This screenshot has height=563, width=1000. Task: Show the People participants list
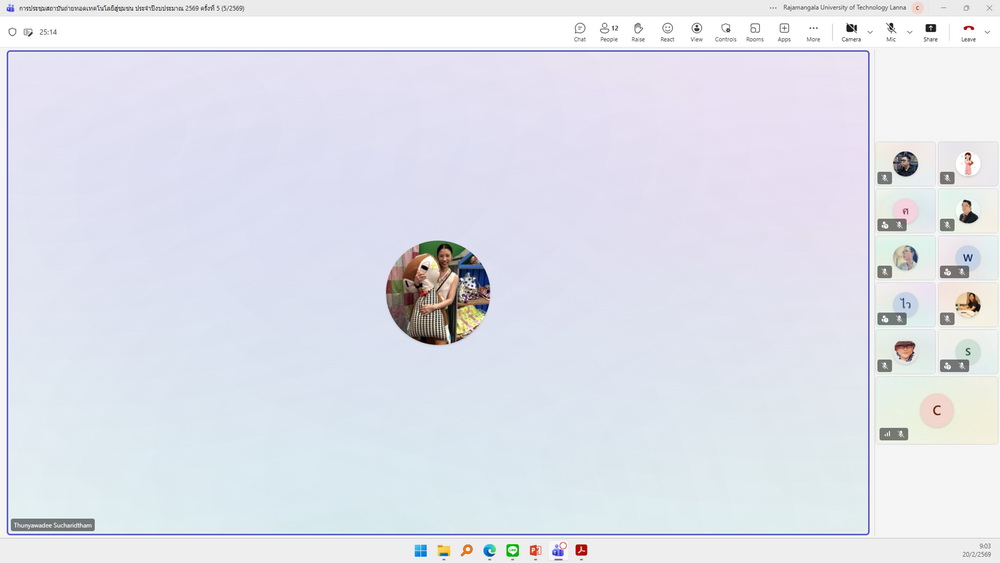click(608, 31)
